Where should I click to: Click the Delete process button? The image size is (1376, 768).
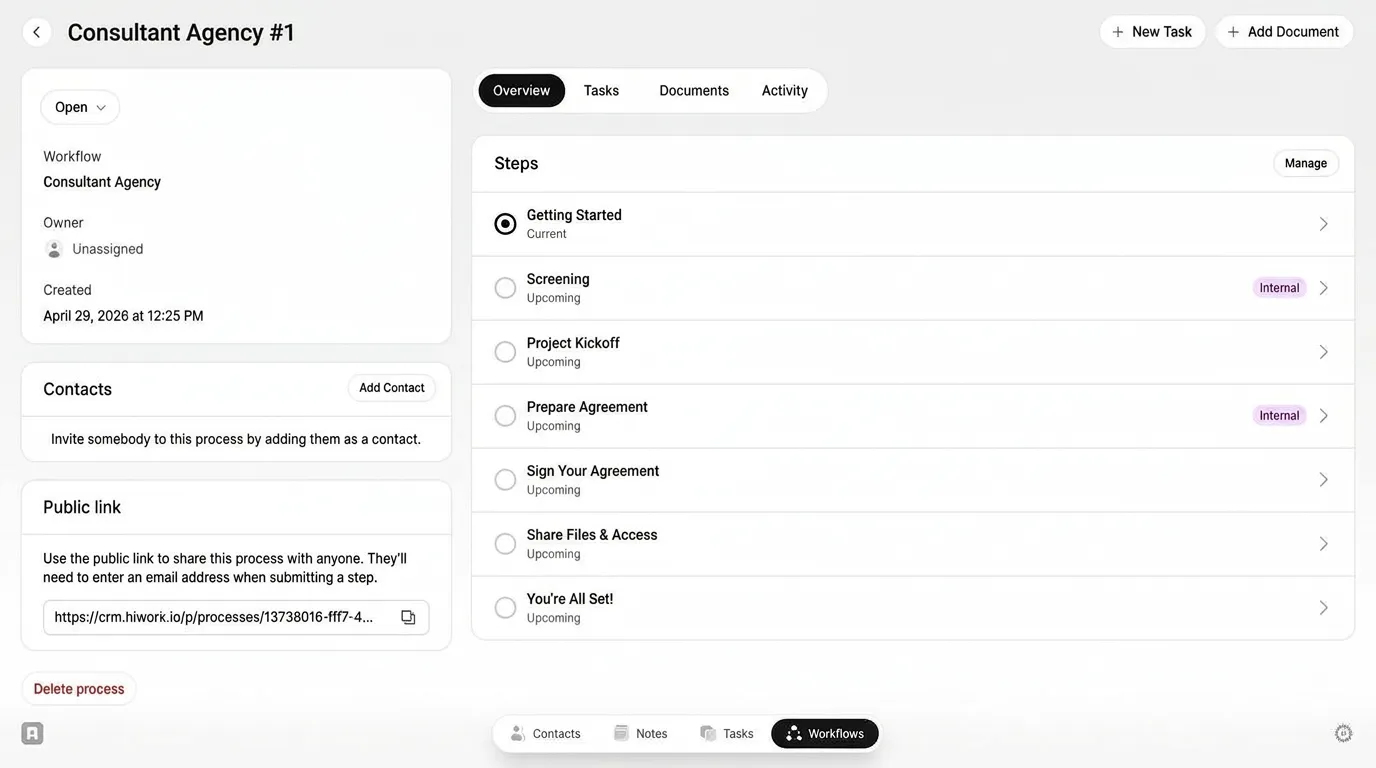click(x=79, y=689)
